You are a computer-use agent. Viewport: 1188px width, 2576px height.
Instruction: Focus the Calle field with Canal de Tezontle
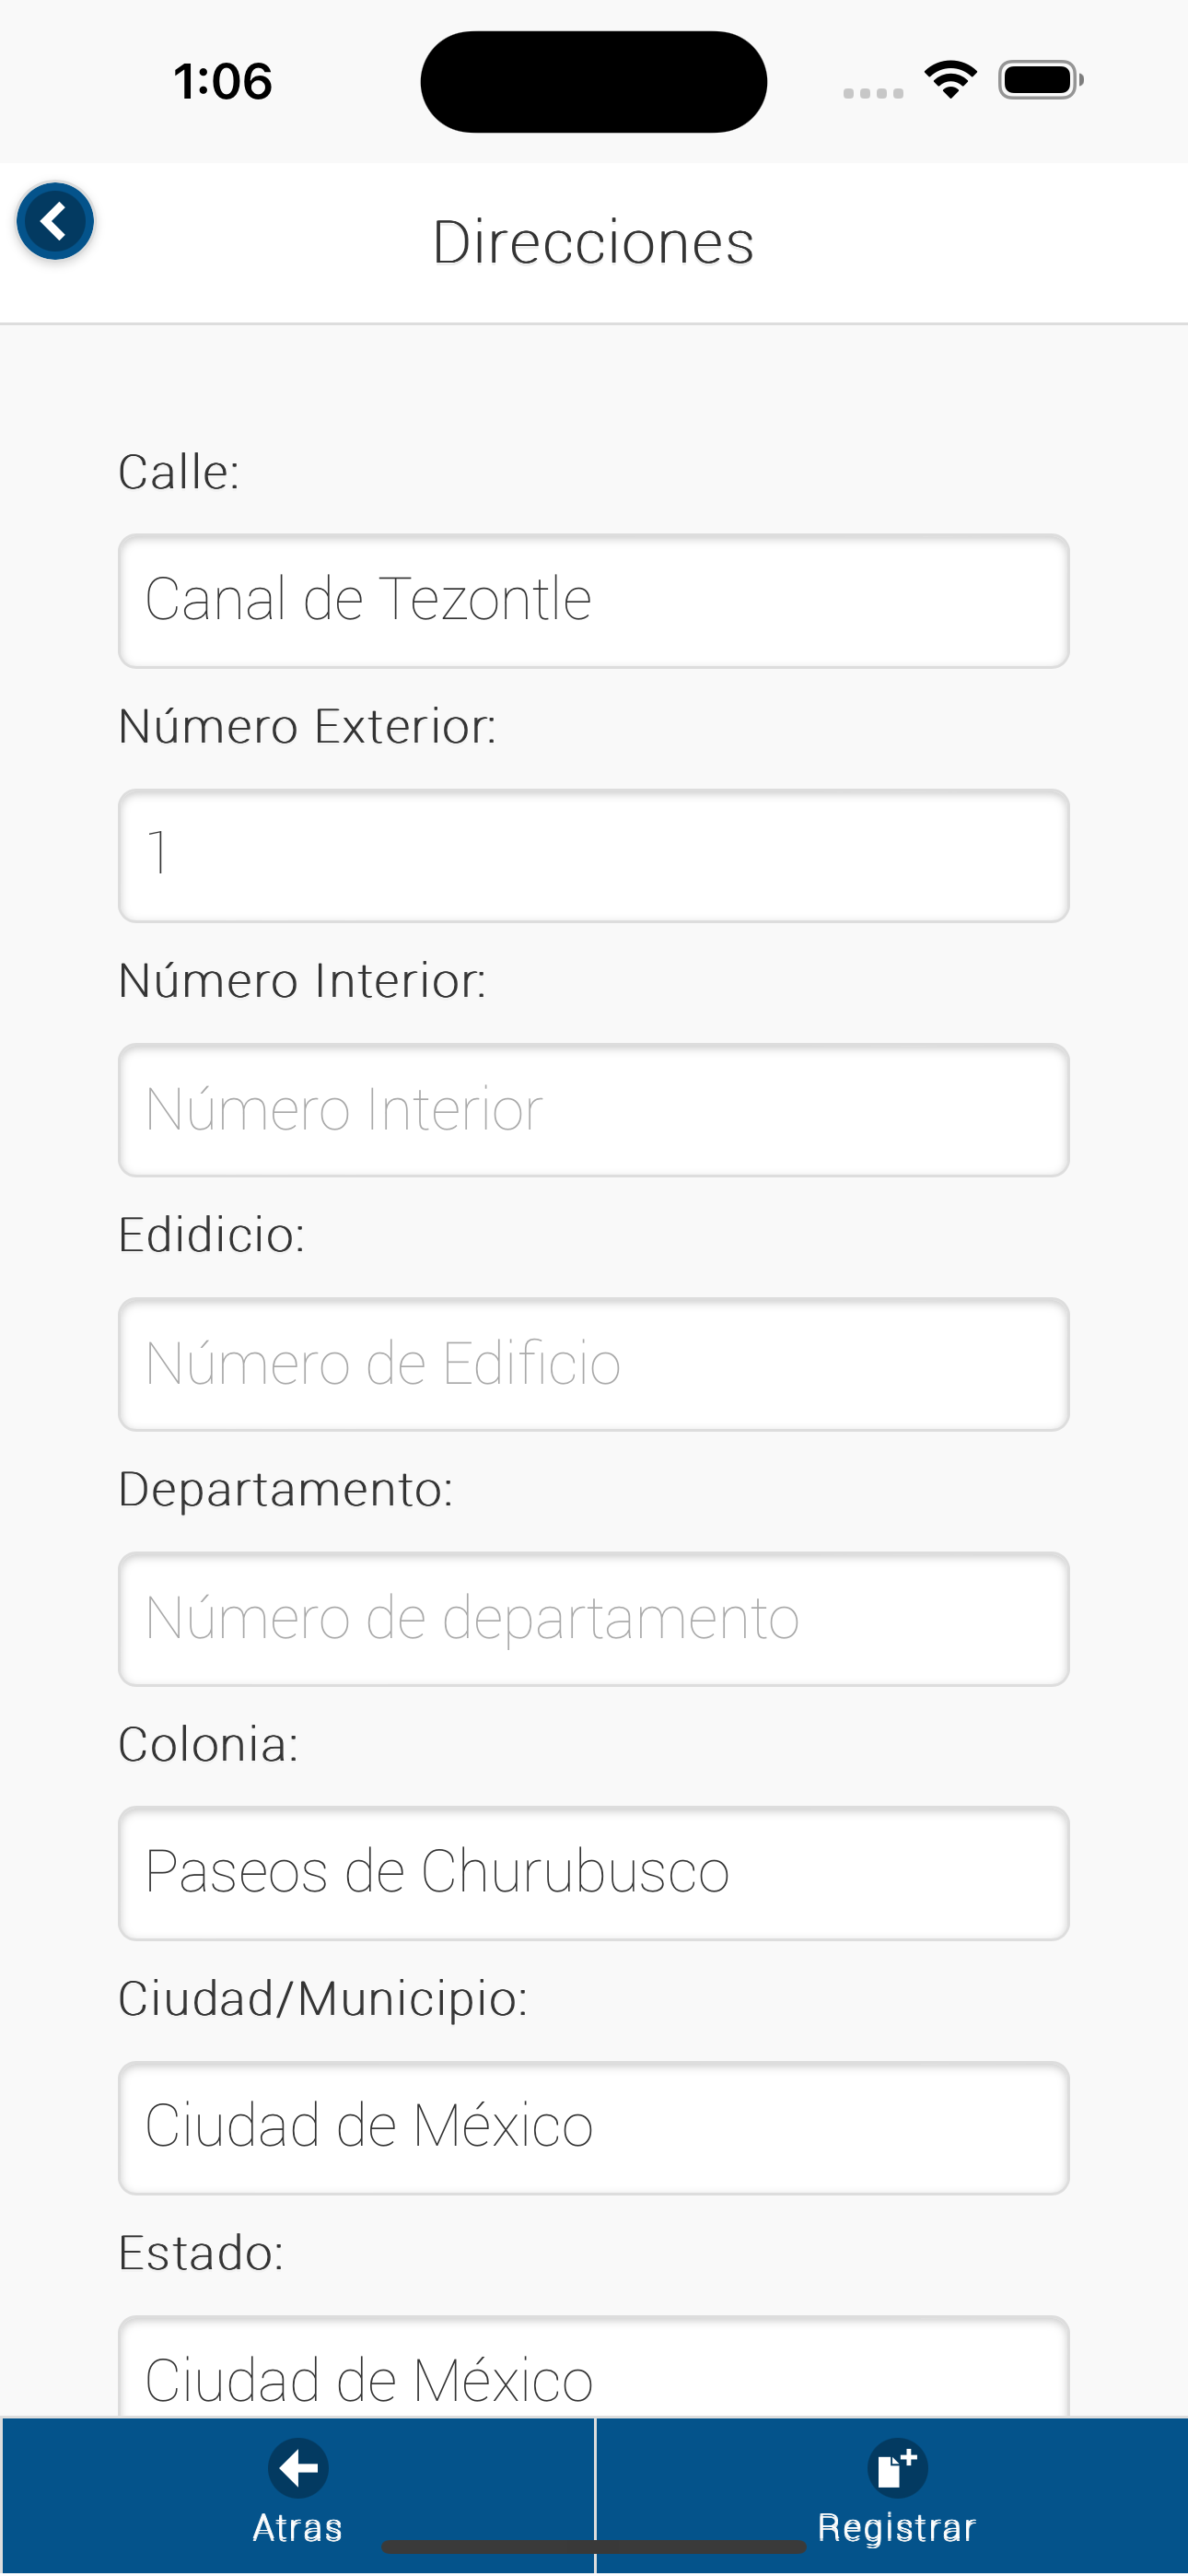(x=594, y=601)
